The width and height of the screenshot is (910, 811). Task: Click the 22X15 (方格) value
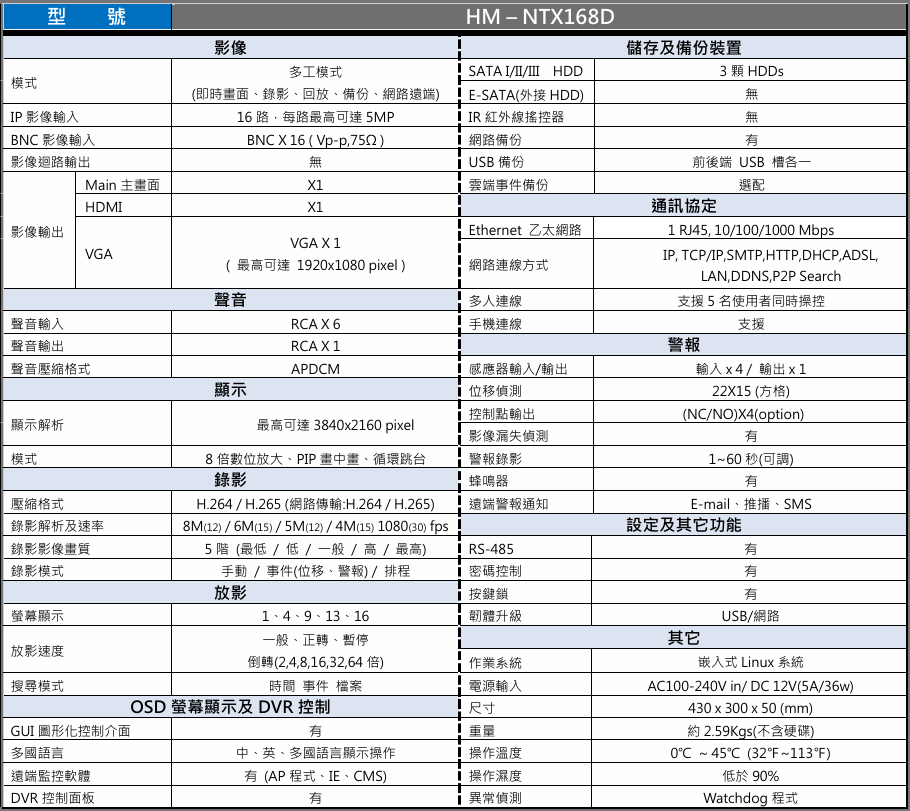click(x=750, y=391)
